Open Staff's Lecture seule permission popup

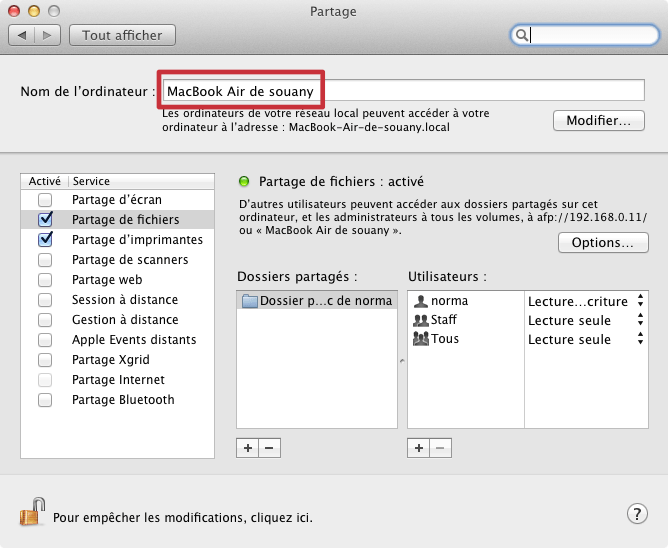(586, 320)
